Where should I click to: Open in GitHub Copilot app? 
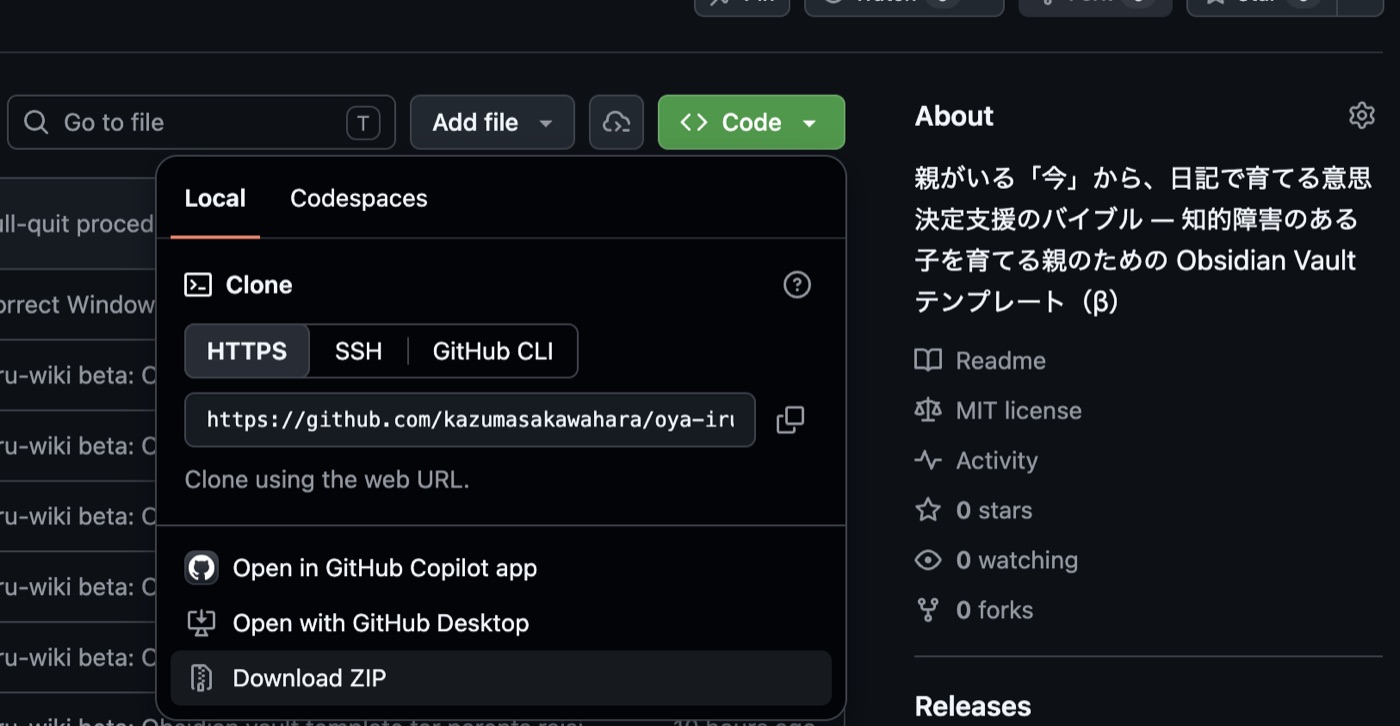(501, 568)
